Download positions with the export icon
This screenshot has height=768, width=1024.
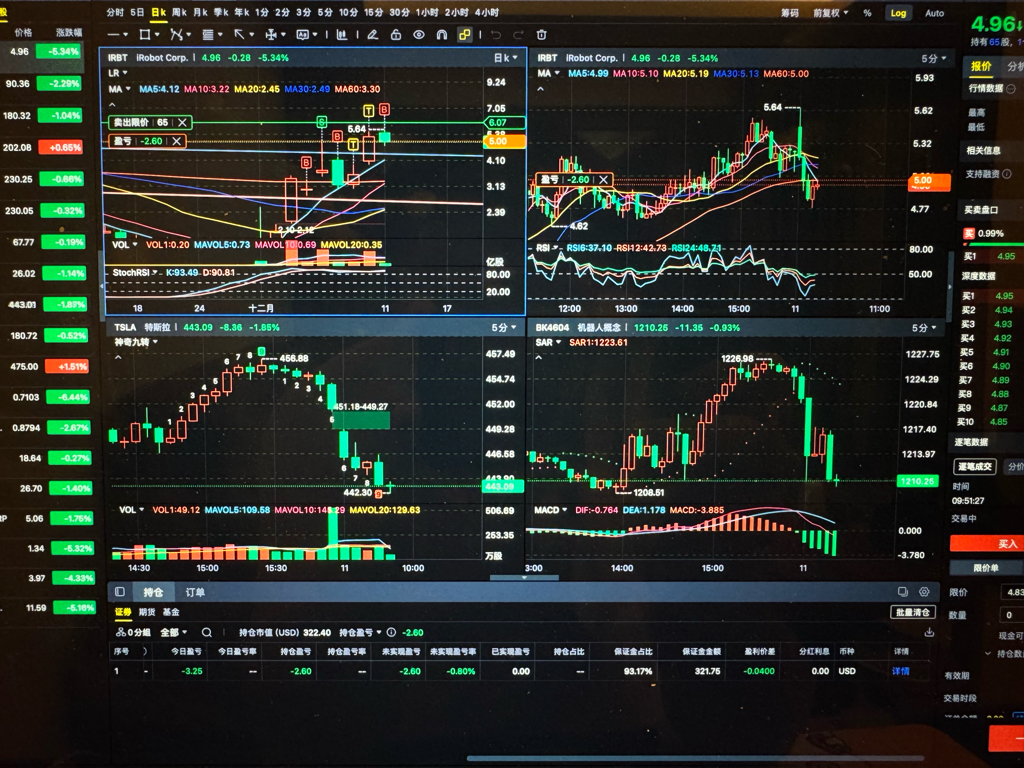pyautogui.click(x=929, y=632)
